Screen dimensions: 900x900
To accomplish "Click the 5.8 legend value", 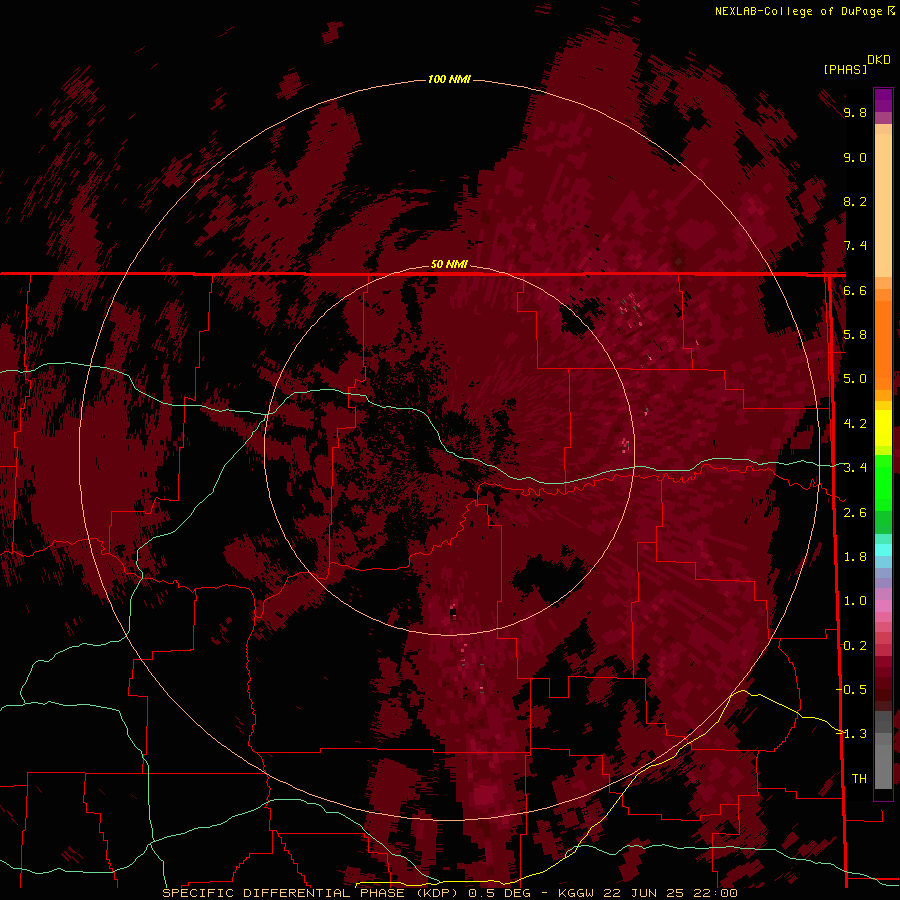I will click(x=855, y=335).
